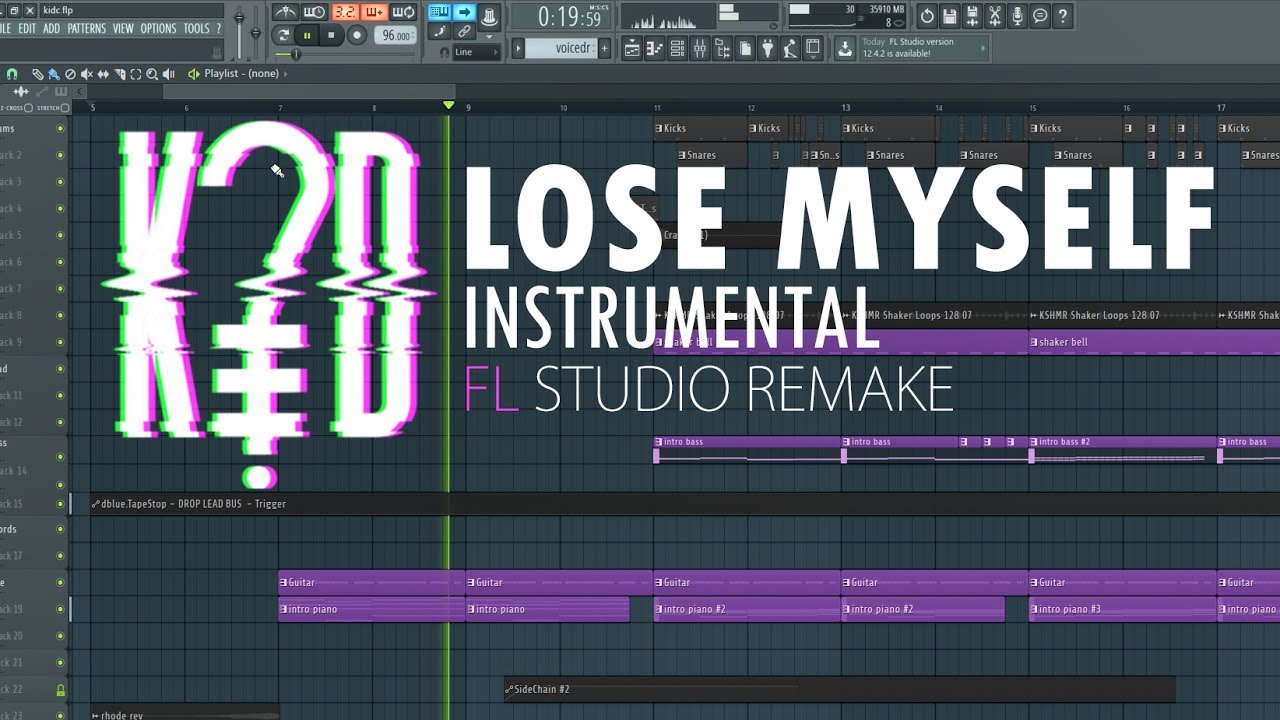The image size is (1280, 720).
Task: Open the plugin picker plug icon
Action: (x=767, y=48)
